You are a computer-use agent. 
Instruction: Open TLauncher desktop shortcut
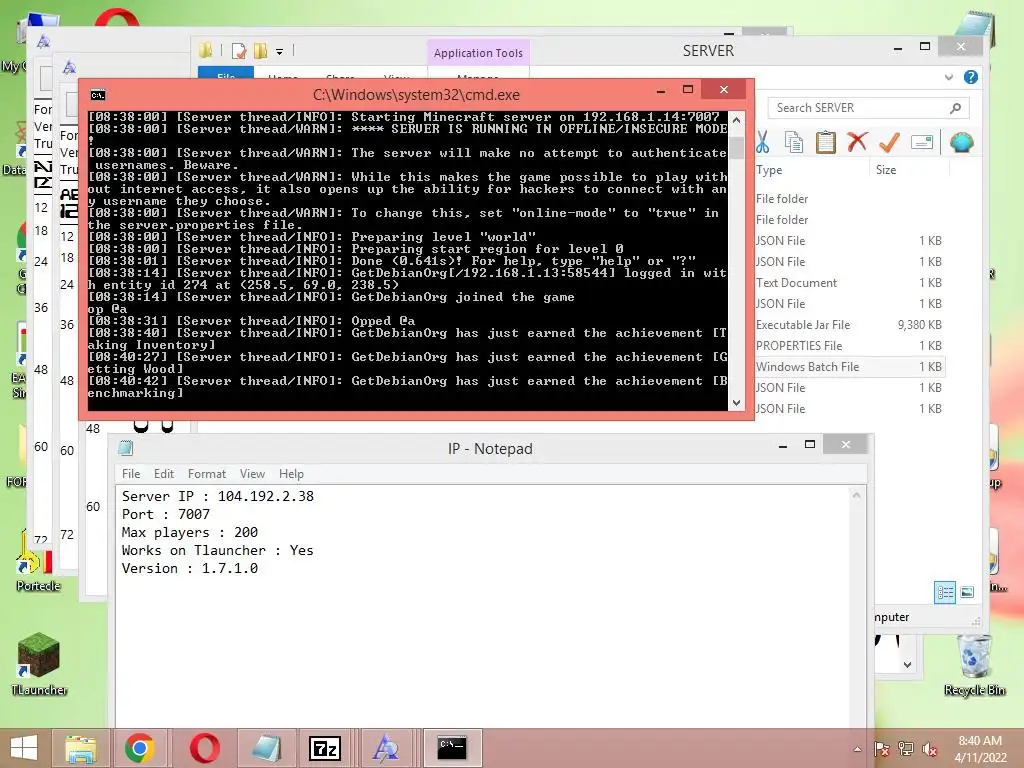pos(39,664)
